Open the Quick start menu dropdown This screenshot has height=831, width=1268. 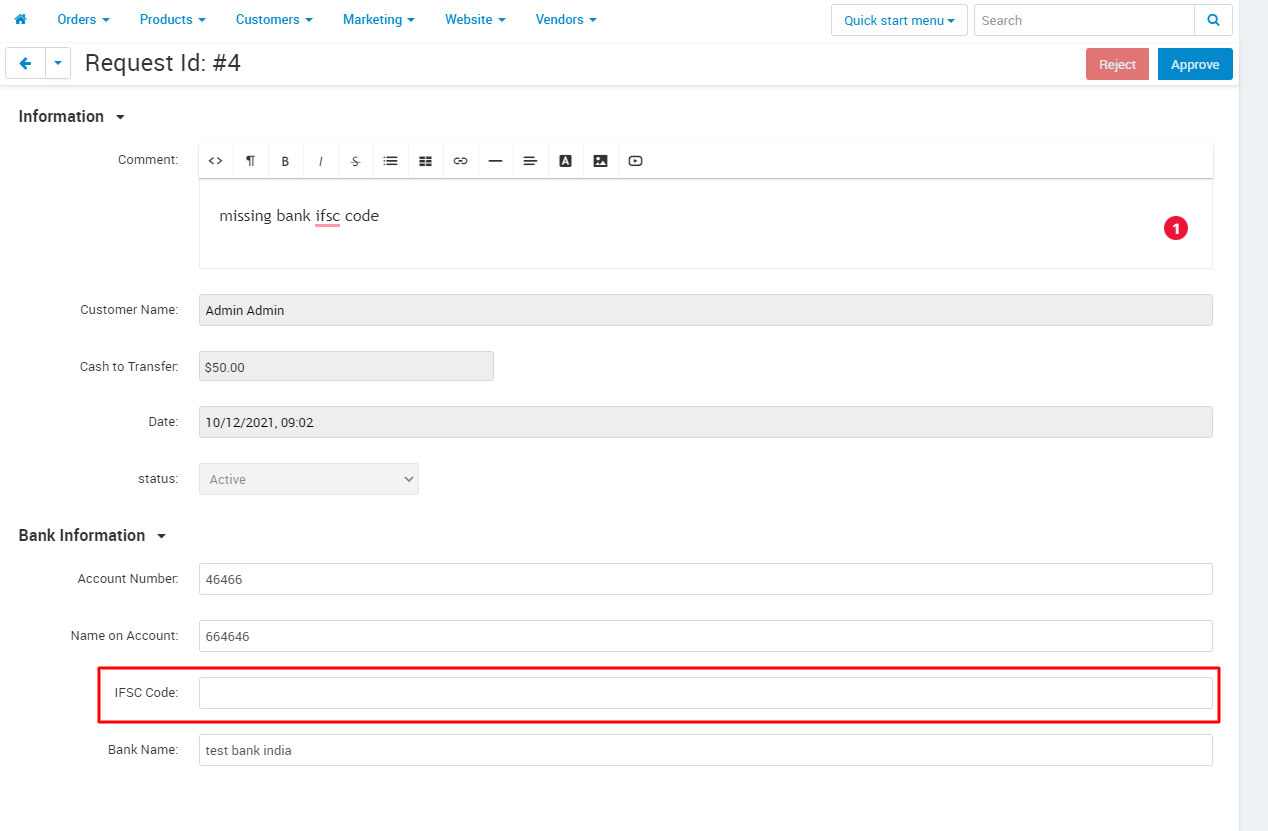coord(899,20)
